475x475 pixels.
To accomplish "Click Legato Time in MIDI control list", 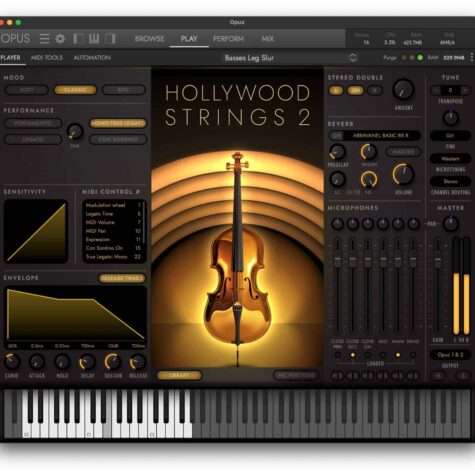I will [113, 214].
